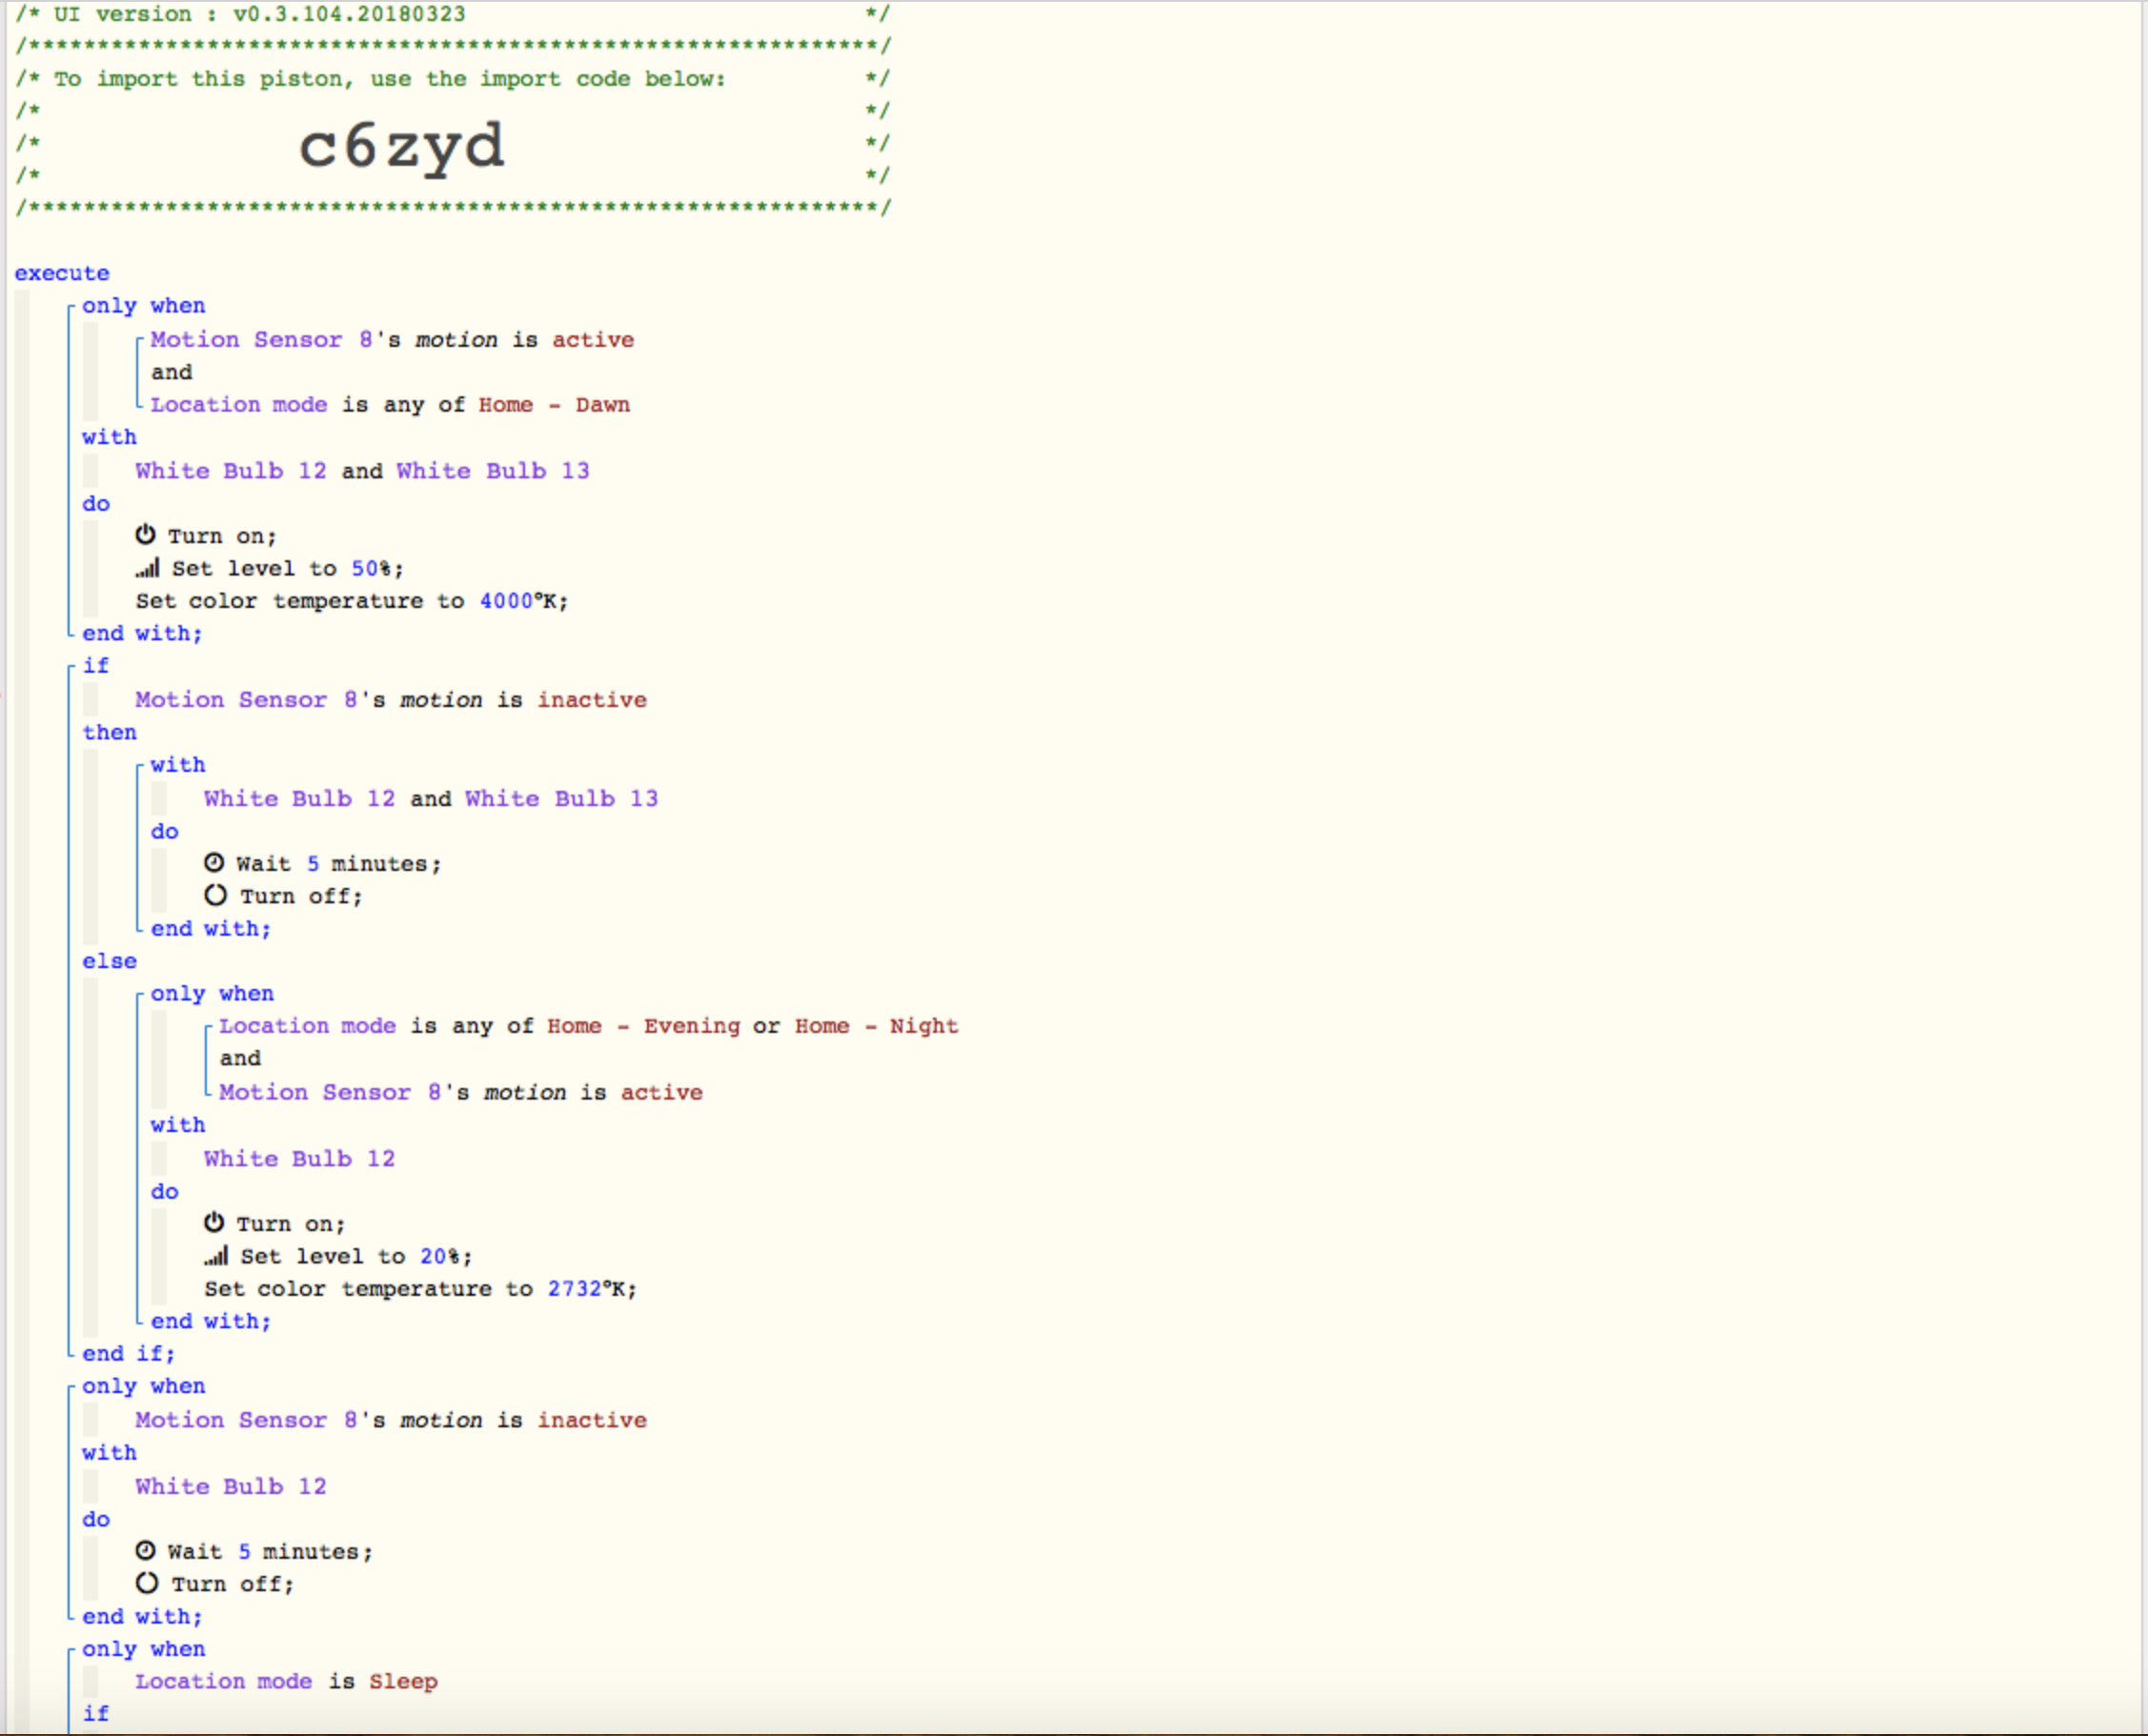
Task: Select 'Set color temperature to 2732°K' statement
Action: tap(420, 1289)
